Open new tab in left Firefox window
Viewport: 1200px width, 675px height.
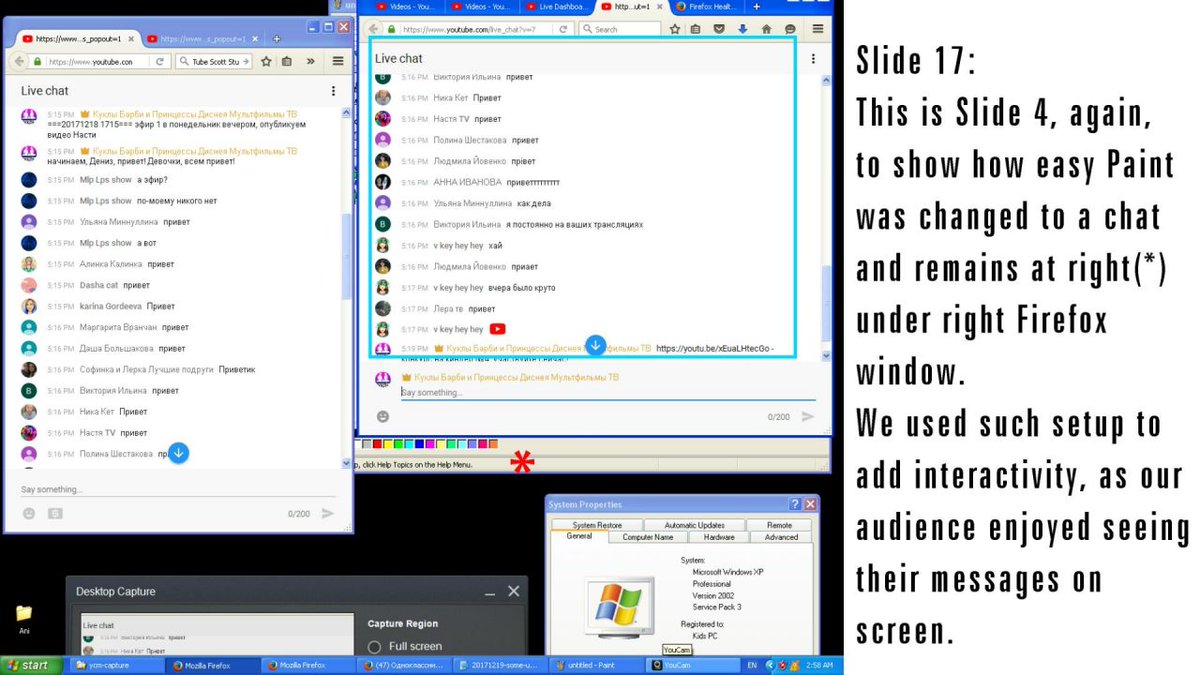(277, 39)
